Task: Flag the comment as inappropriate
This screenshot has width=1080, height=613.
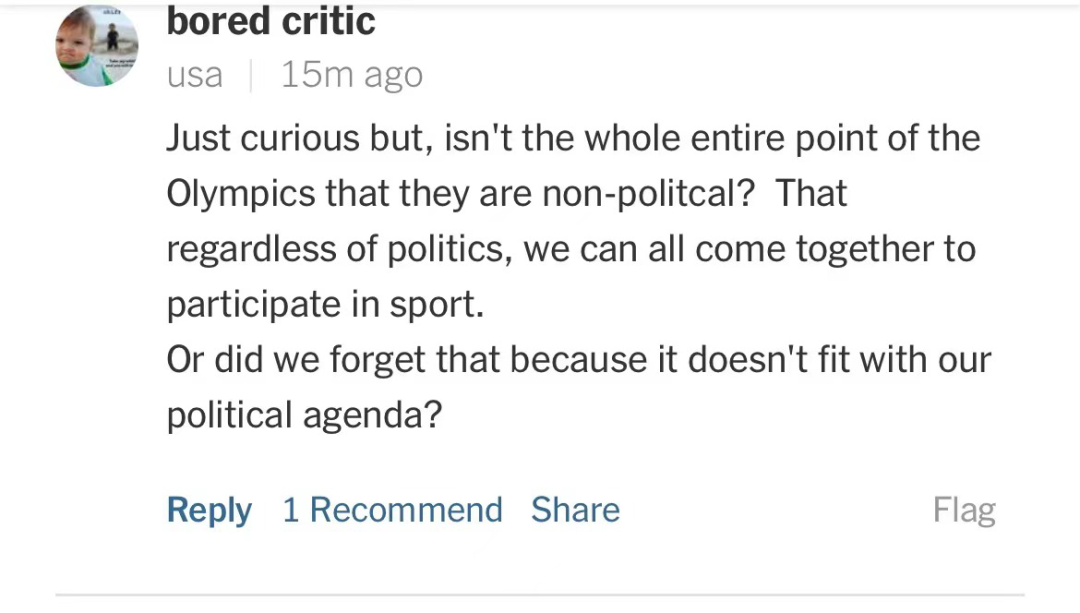Action: 964,510
